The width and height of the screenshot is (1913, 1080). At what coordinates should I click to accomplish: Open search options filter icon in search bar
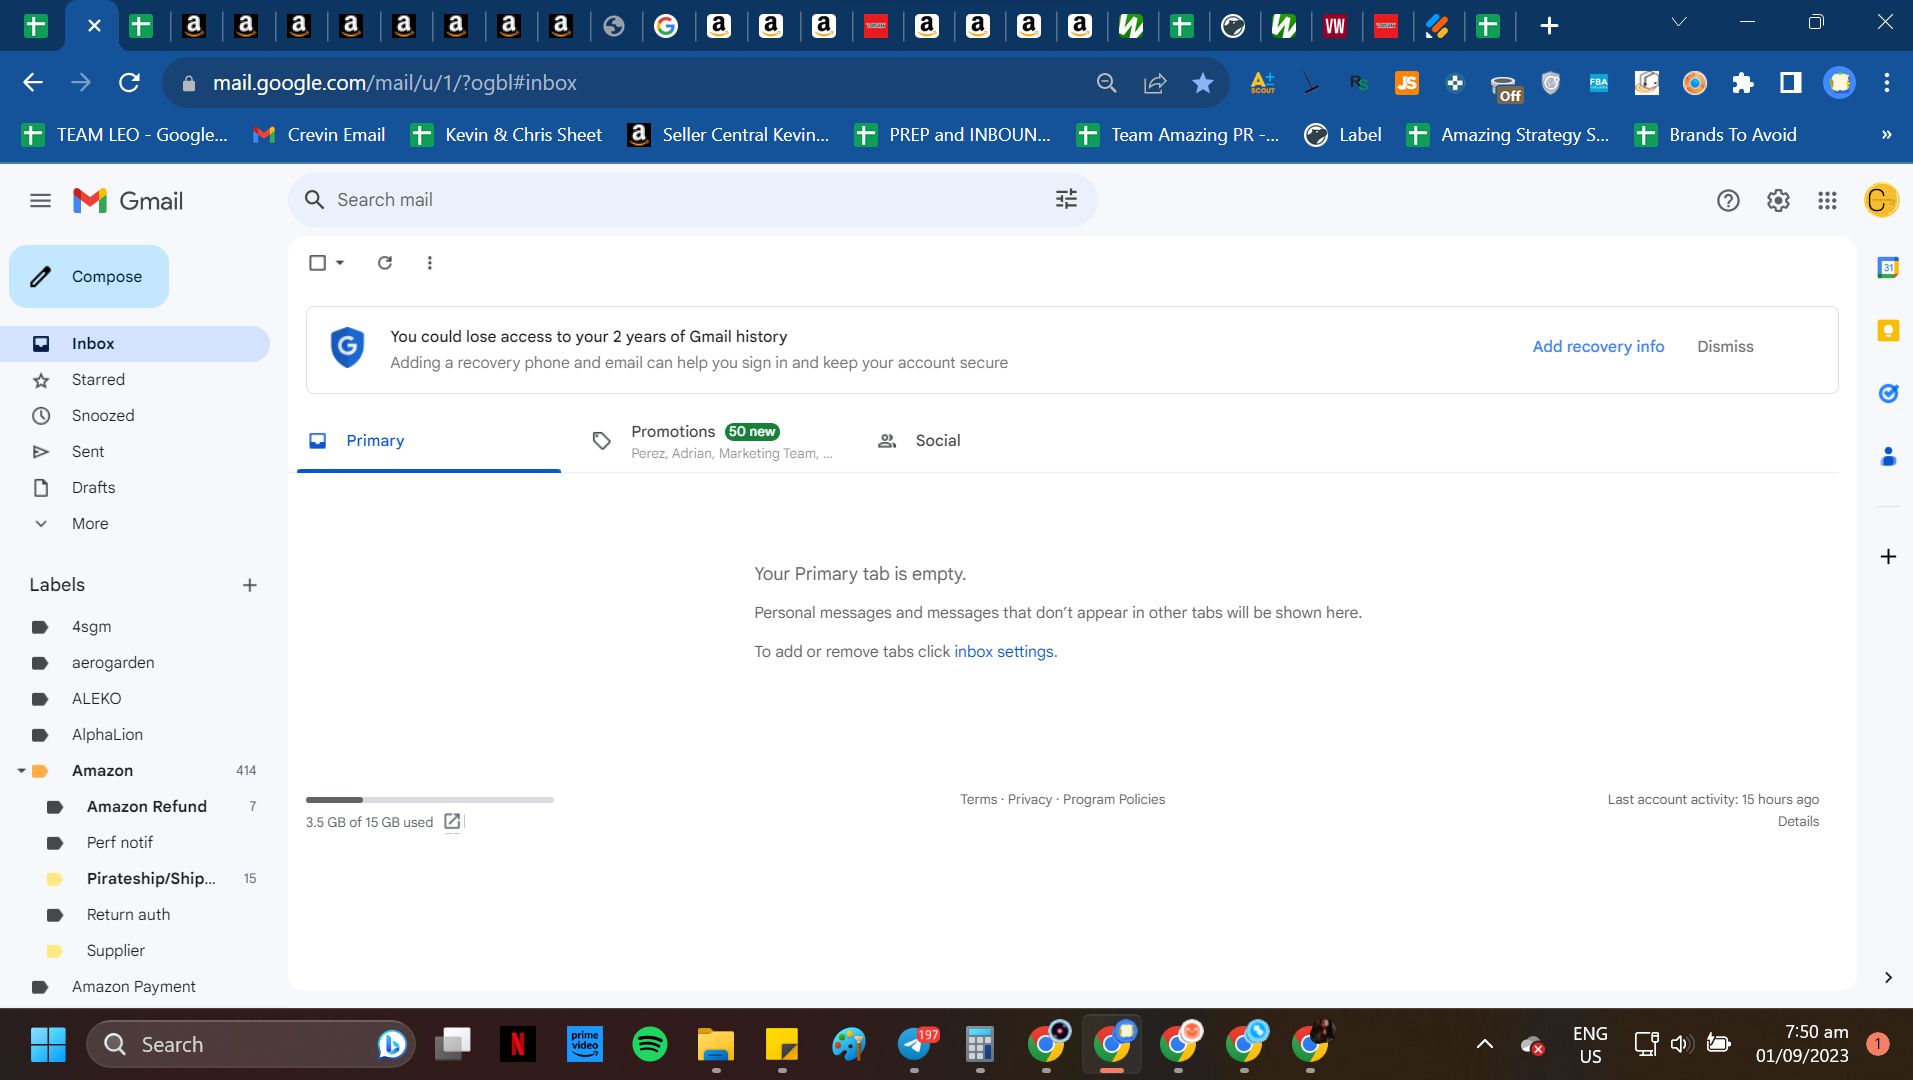pyautogui.click(x=1066, y=199)
